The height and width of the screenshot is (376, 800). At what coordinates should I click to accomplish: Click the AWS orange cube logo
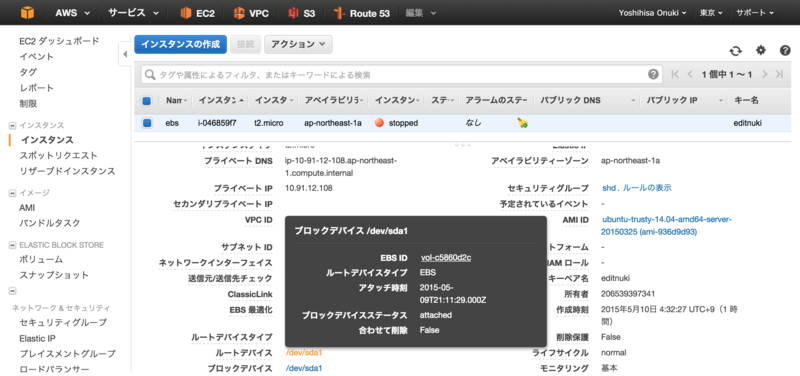click(27, 13)
